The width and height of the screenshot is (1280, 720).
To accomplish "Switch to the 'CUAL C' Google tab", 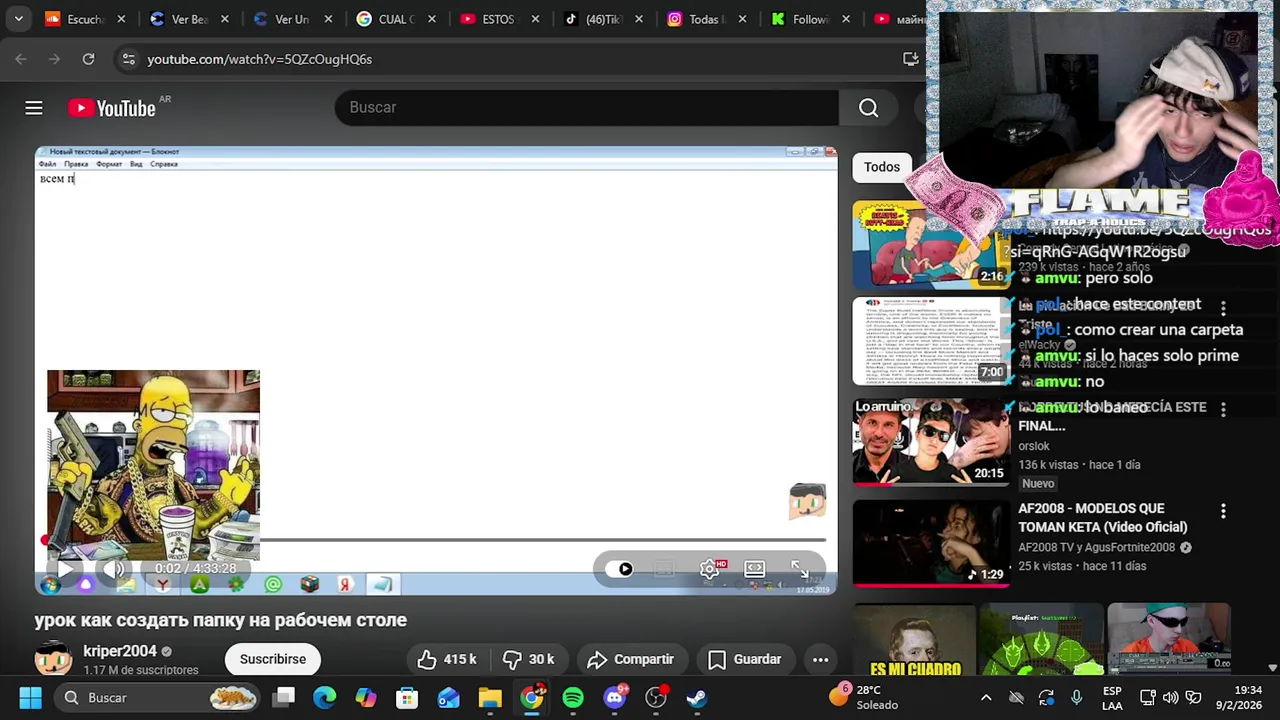I will [396, 19].
